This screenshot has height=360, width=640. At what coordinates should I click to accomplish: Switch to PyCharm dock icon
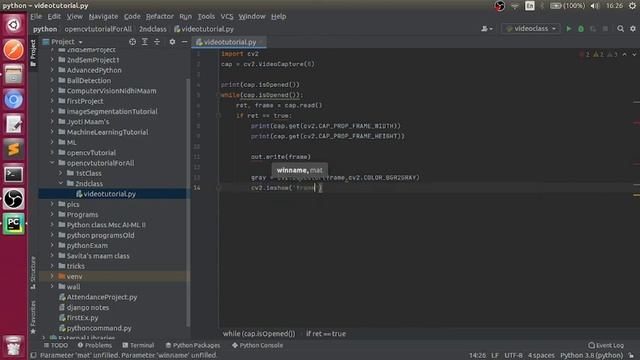tap(13, 224)
